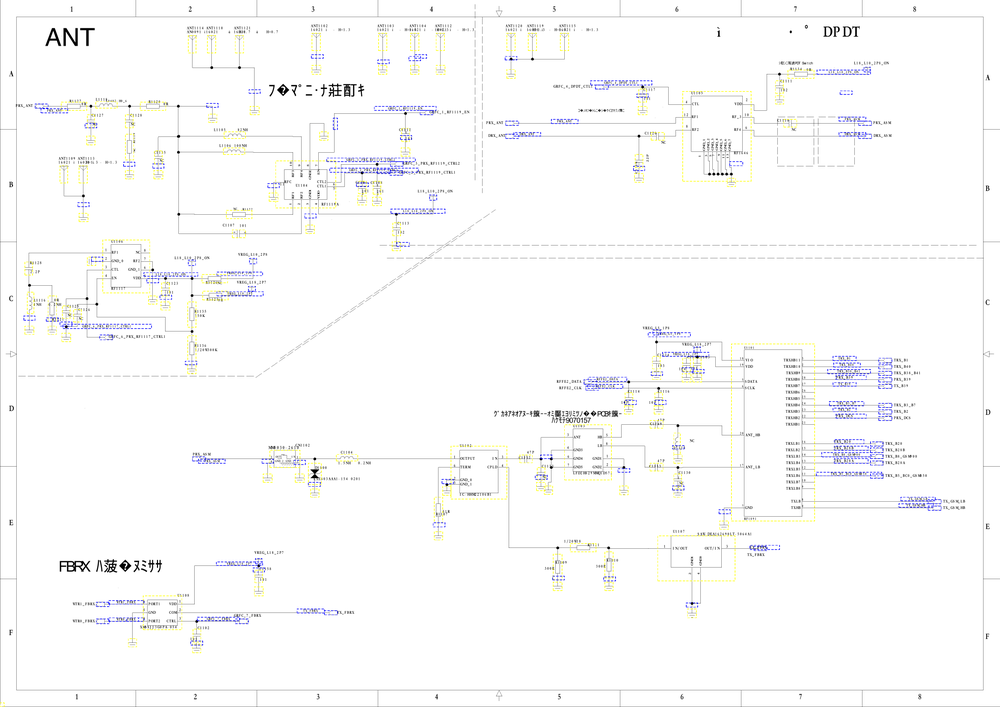Select the large transceiver front-end module IC
This screenshot has height=707, width=1000.
[x=772, y=432]
